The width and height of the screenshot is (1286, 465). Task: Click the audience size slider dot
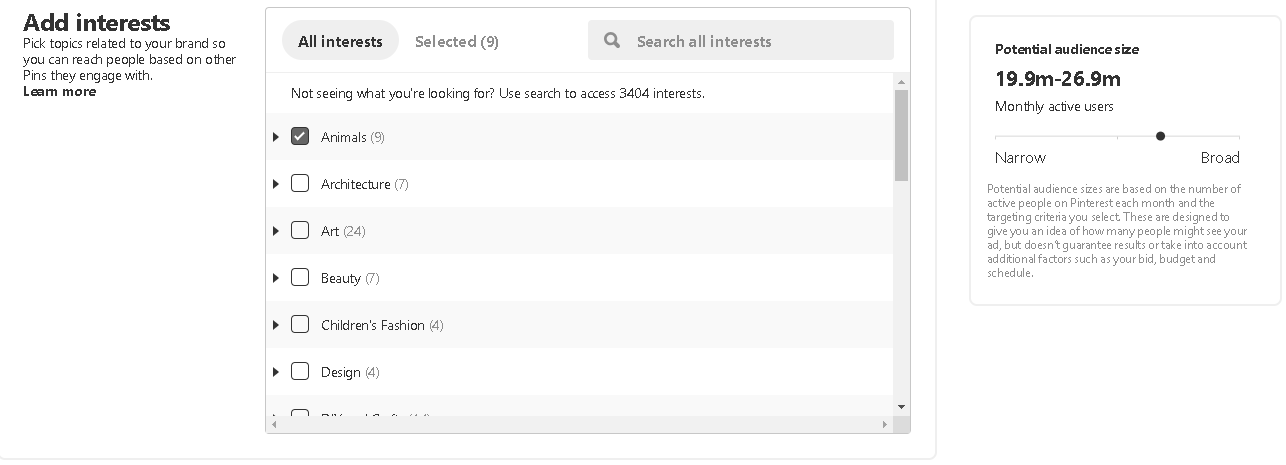[x=1160, y=136]
